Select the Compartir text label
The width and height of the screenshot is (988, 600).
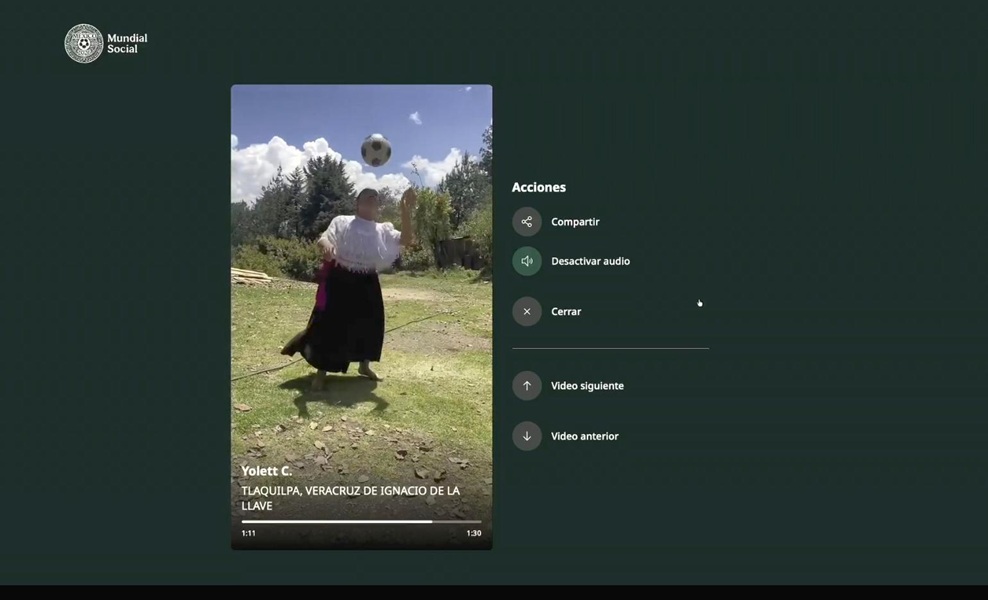[575, 222]
